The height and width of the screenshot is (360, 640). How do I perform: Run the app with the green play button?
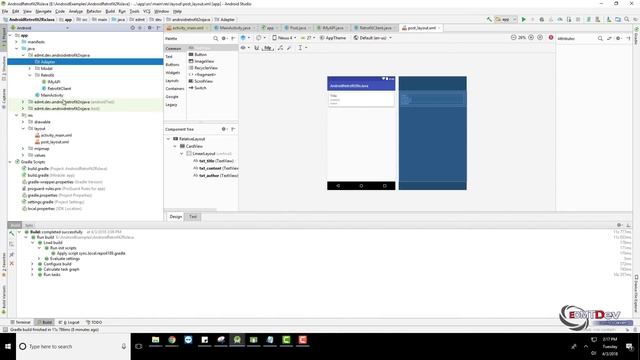click(x=524, y=19)
